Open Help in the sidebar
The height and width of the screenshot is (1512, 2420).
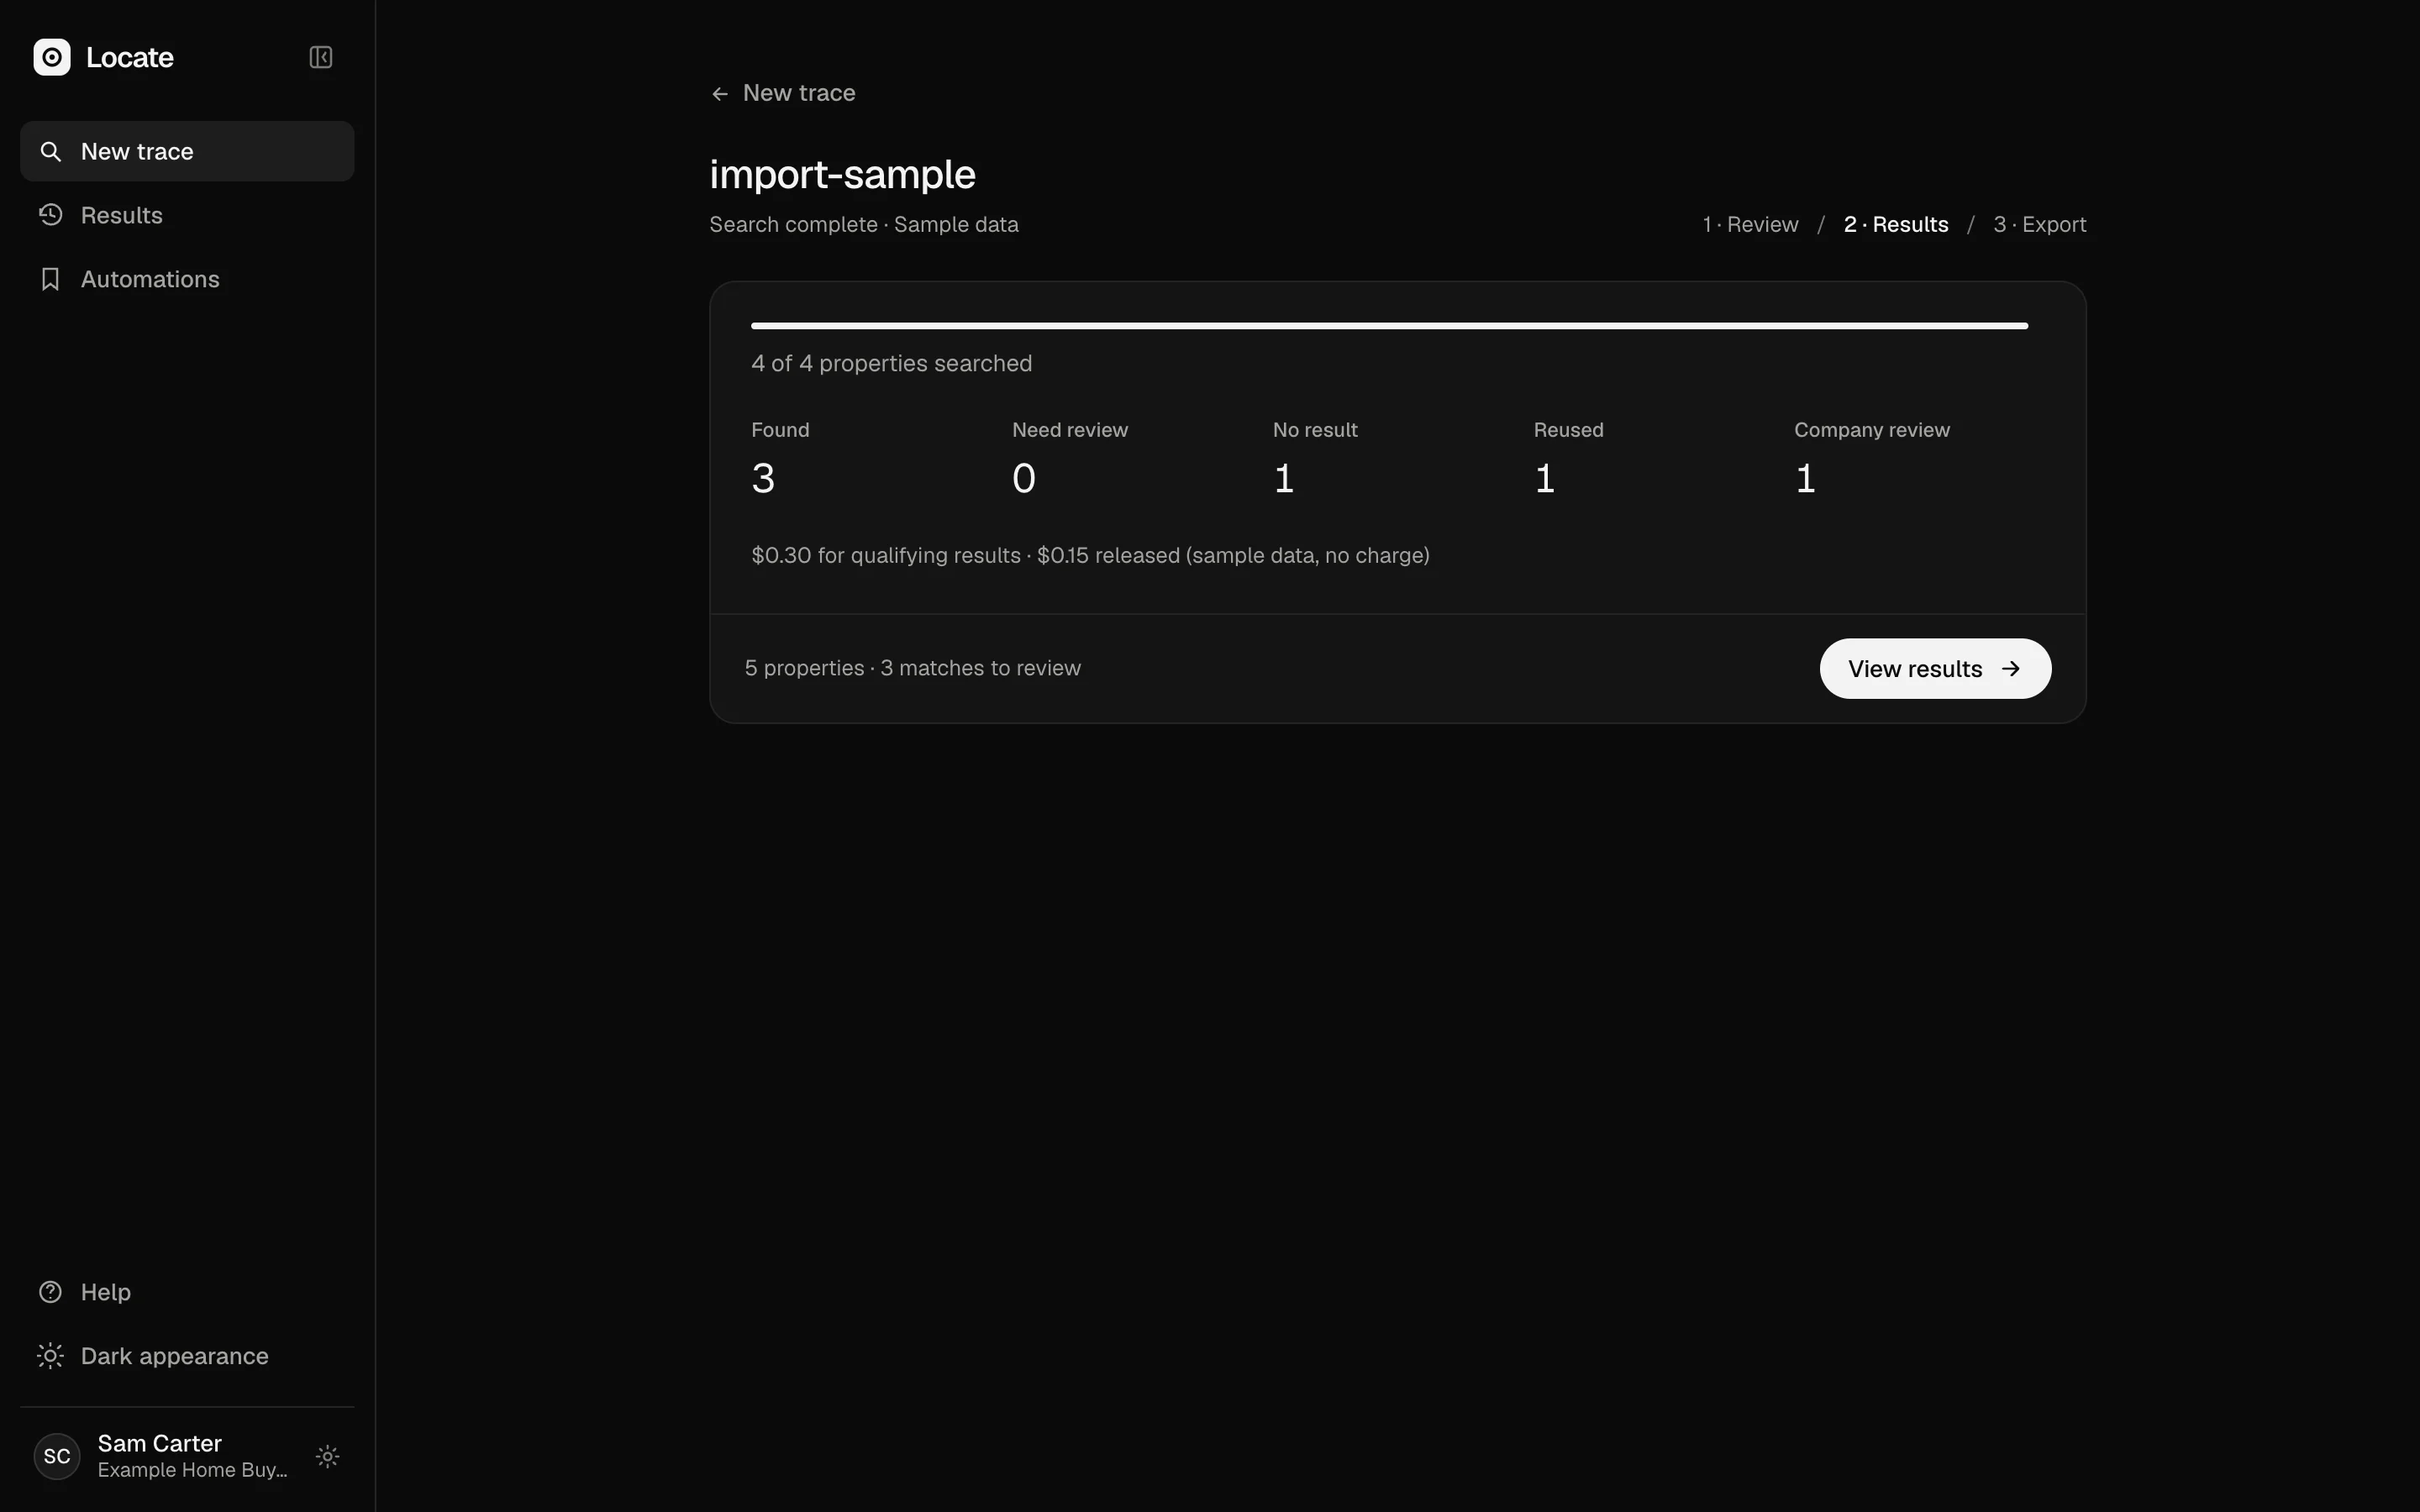pos(187,1292)
